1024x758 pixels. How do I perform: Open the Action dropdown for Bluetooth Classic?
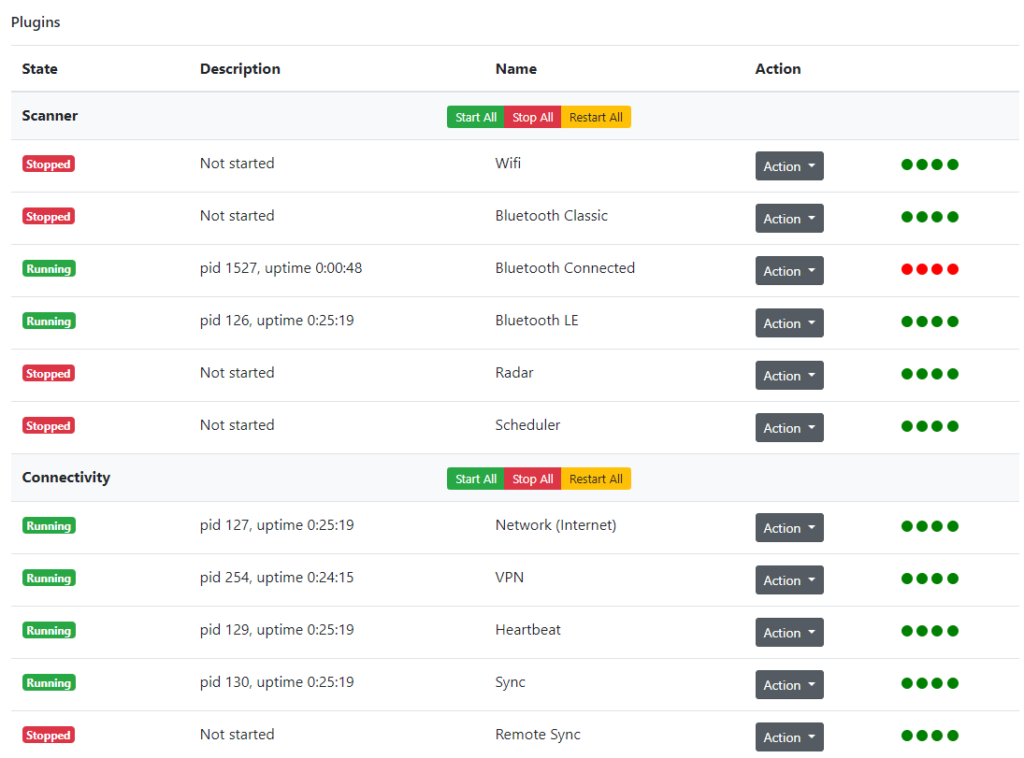click(x=789, y=218)
